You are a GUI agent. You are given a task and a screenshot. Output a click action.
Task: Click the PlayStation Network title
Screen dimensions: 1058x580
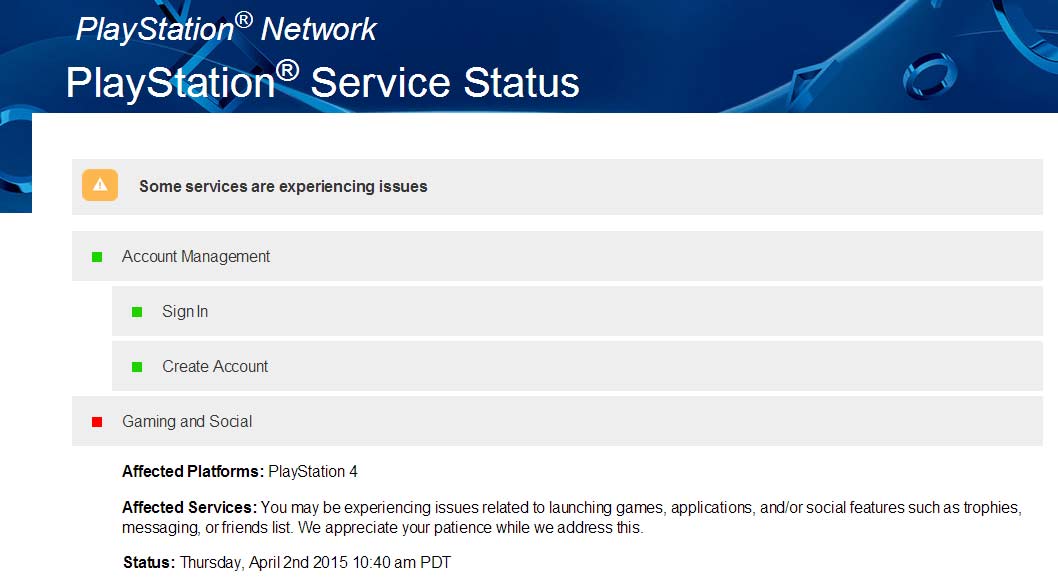click(226, 29)
